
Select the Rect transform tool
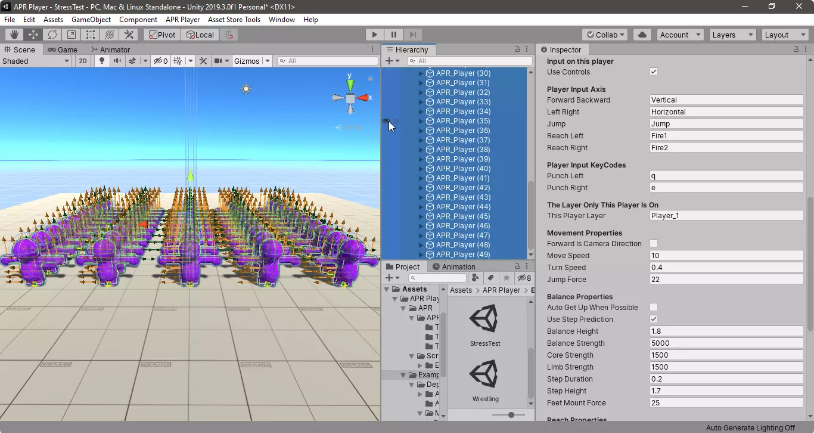pyautogui.click(x=90, y=35)
